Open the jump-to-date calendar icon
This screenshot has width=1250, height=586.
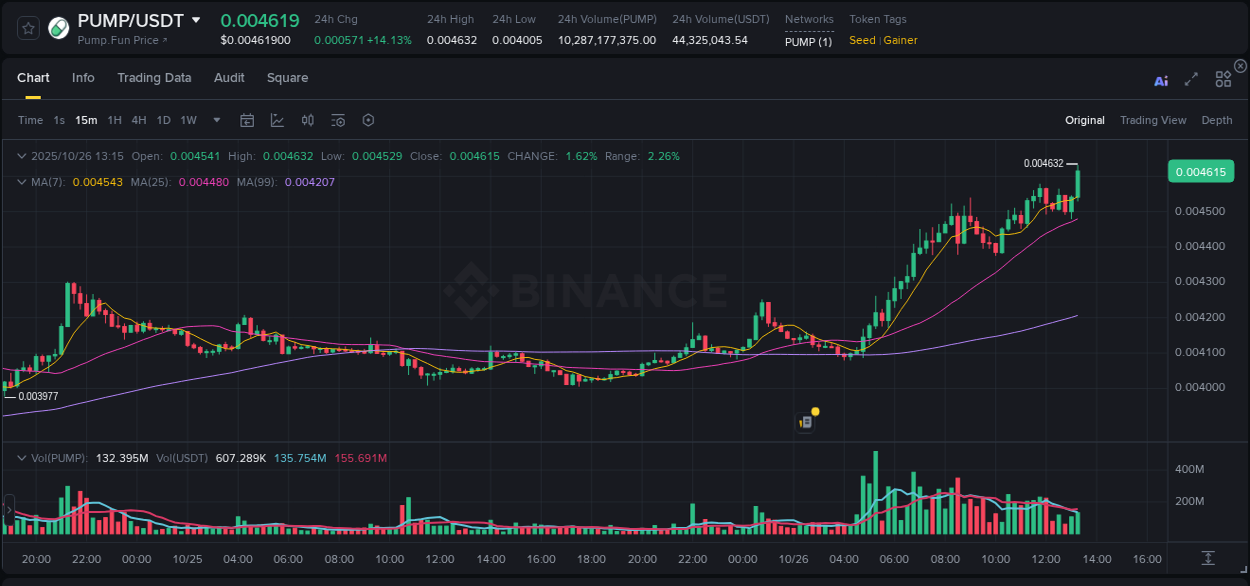[247, 120]
